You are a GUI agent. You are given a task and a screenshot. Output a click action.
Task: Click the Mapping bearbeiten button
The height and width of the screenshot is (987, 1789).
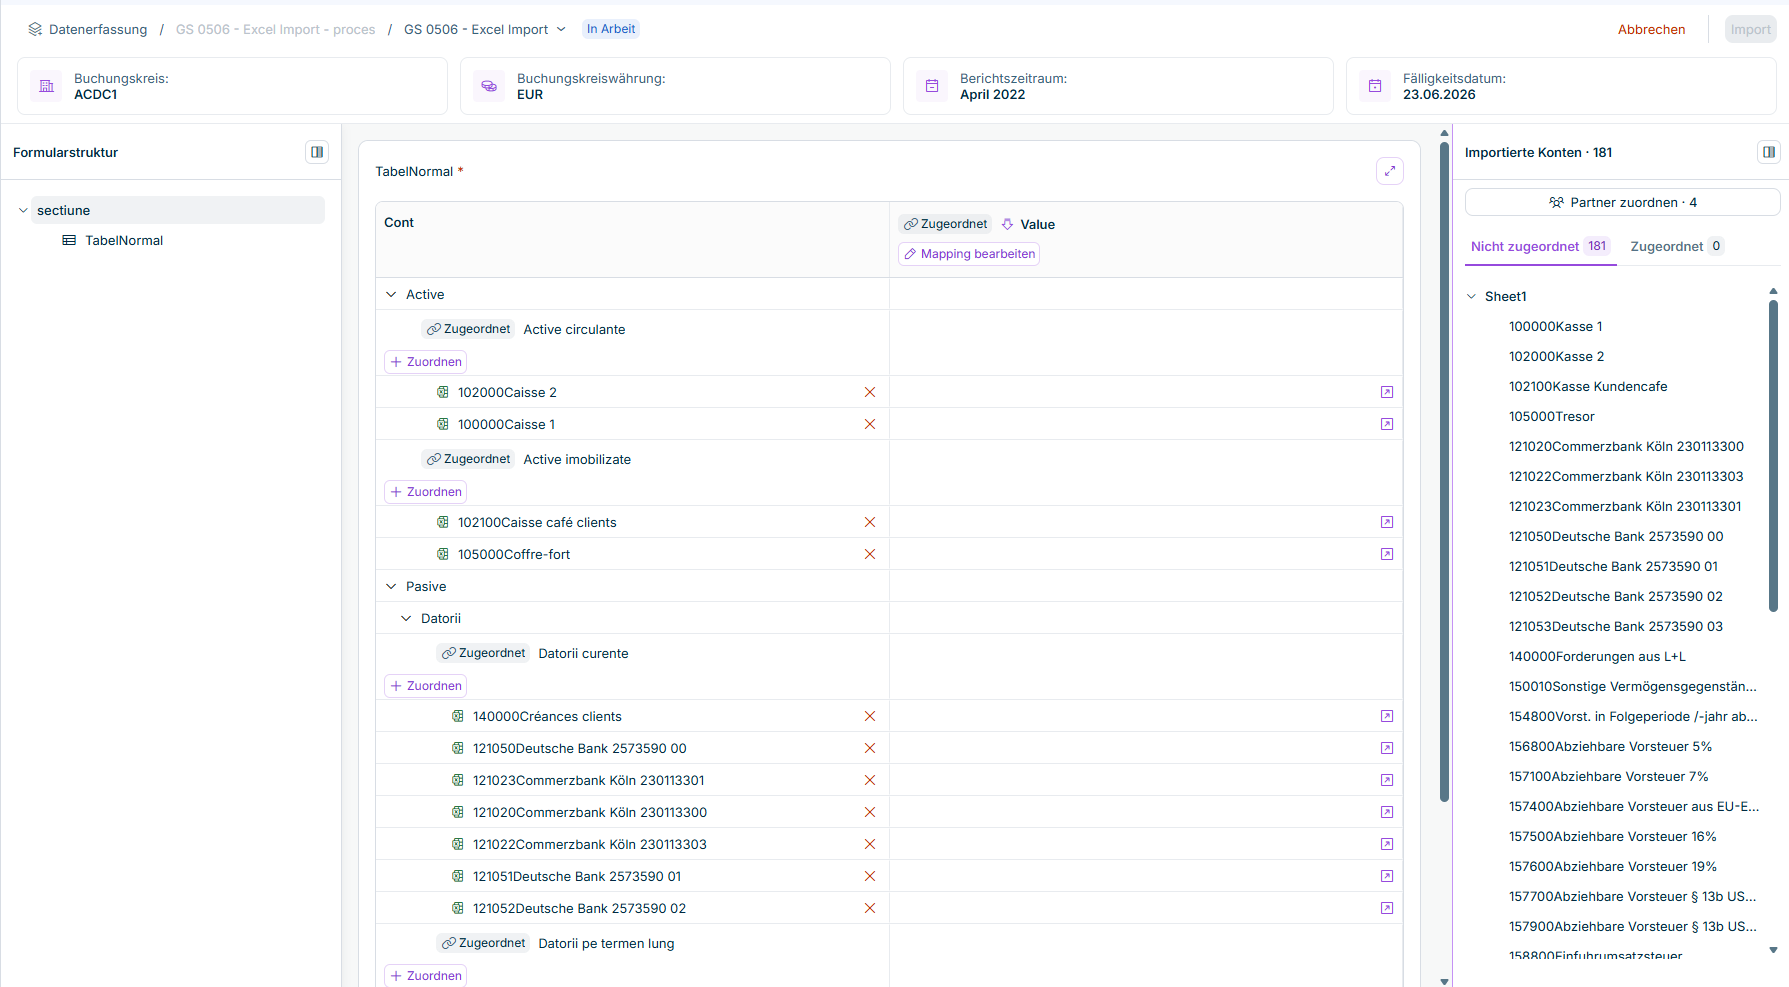pos(969,254)
